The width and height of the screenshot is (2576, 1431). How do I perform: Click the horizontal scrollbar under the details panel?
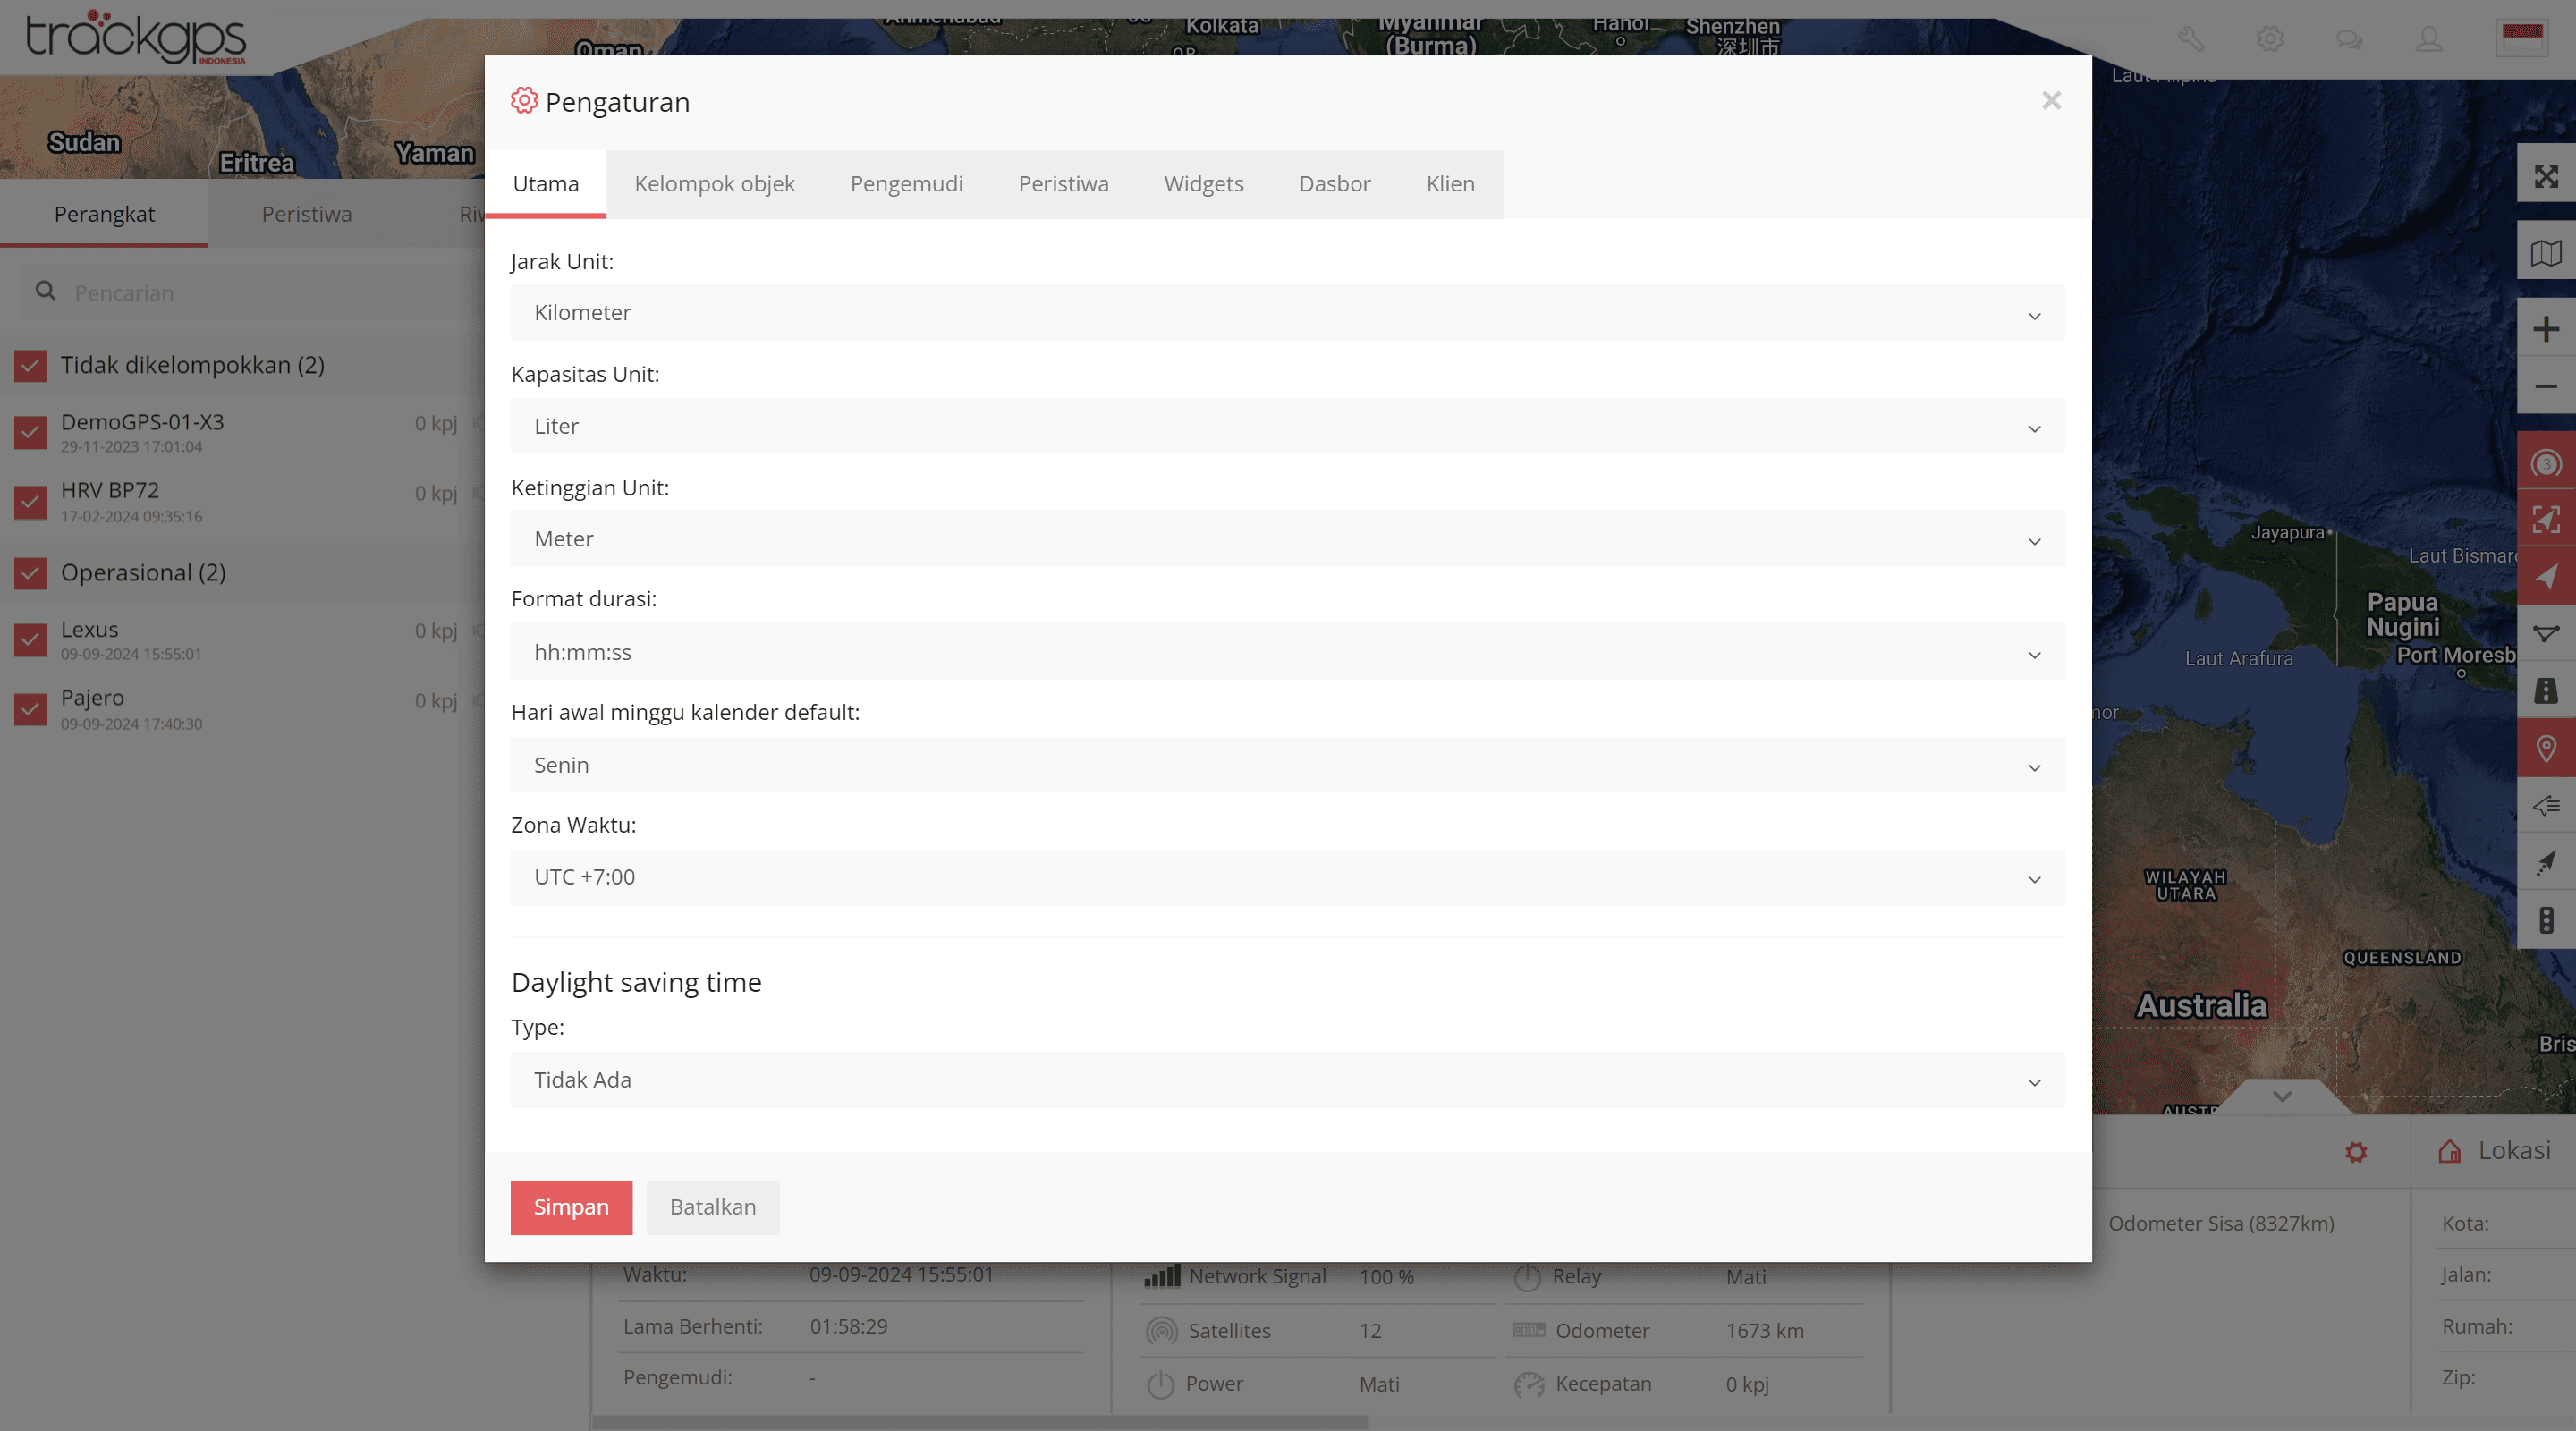coord(980,1422)
